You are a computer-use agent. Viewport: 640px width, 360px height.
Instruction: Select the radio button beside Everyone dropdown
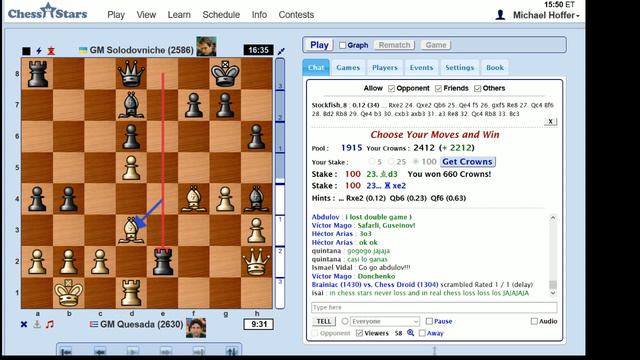coord(344,321)
